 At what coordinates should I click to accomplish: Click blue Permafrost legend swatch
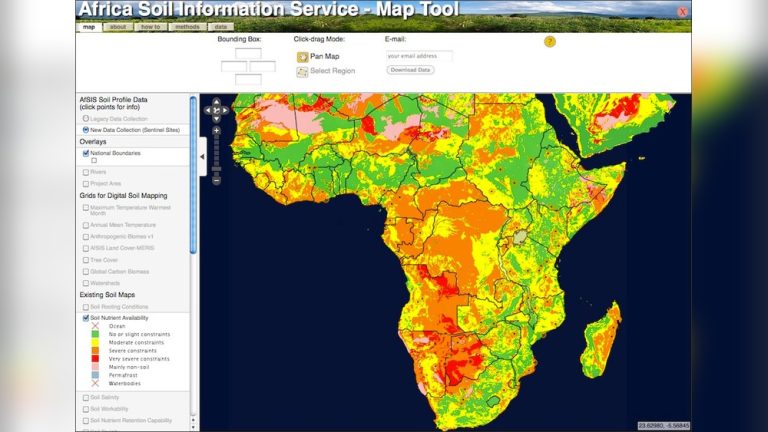pos(95,375)
